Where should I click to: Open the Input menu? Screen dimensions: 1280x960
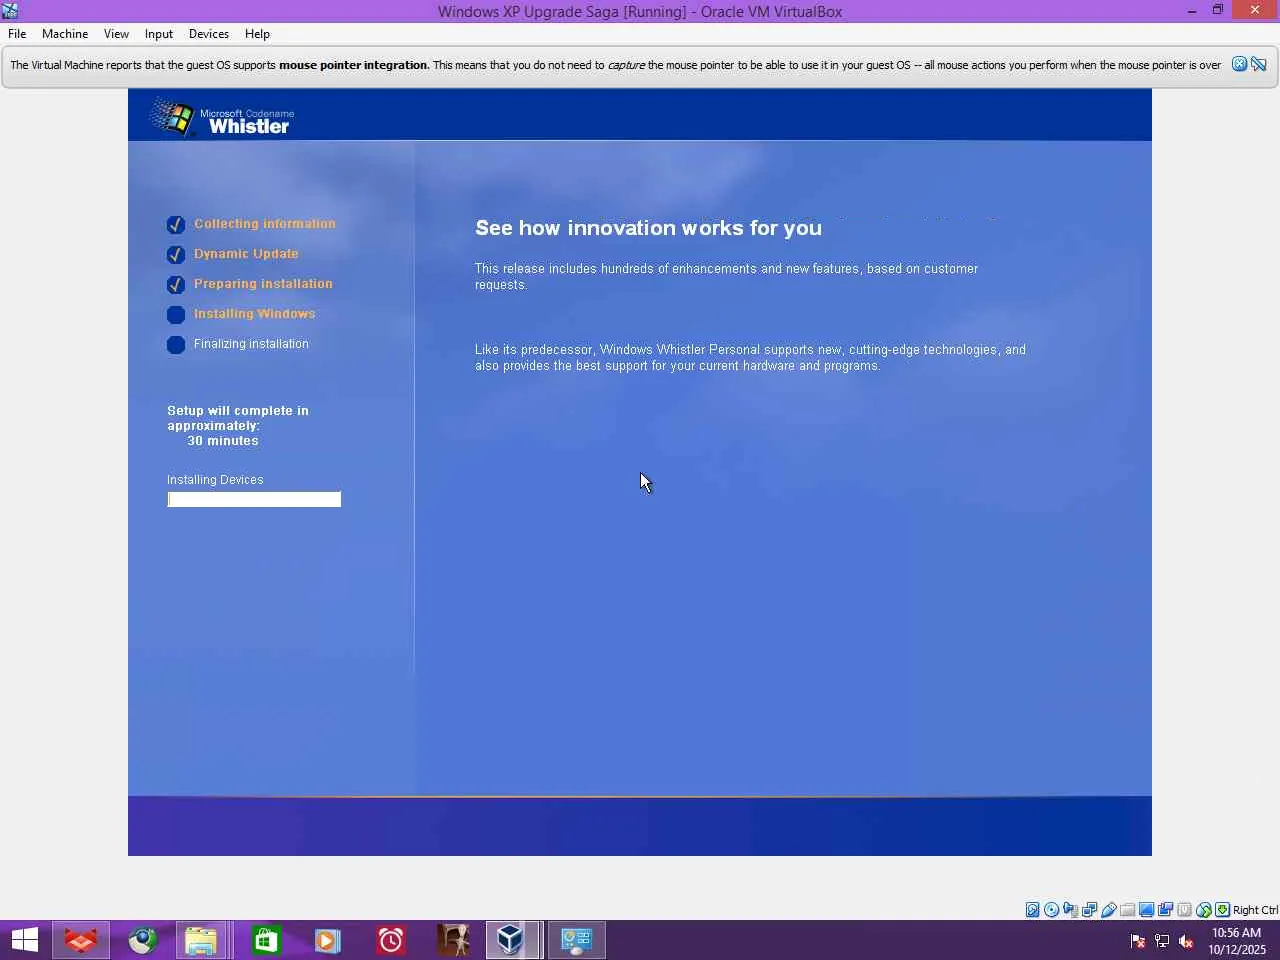[159, 34]
